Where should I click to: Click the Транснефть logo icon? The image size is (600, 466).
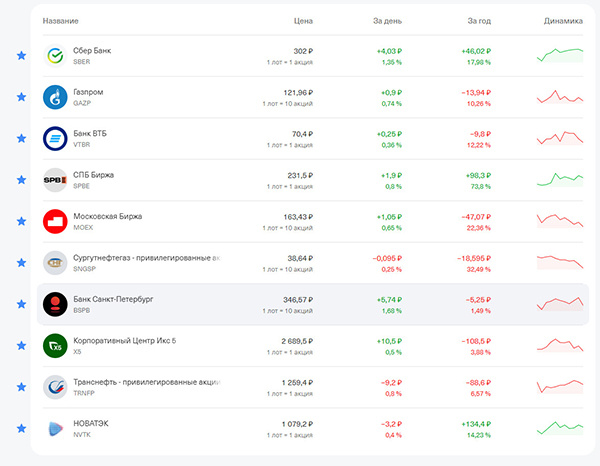pos(55,387)
